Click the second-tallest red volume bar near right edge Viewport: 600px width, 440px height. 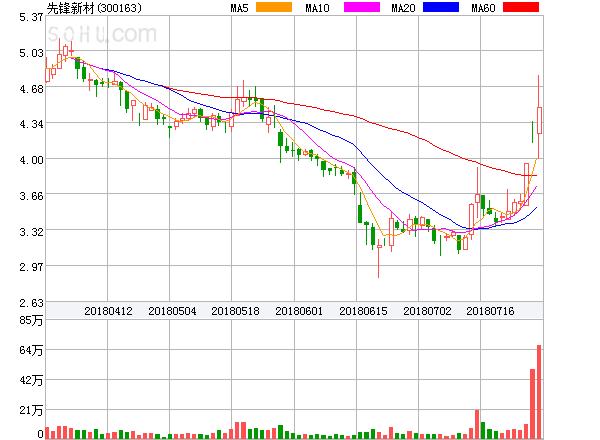tap(532, 404)
